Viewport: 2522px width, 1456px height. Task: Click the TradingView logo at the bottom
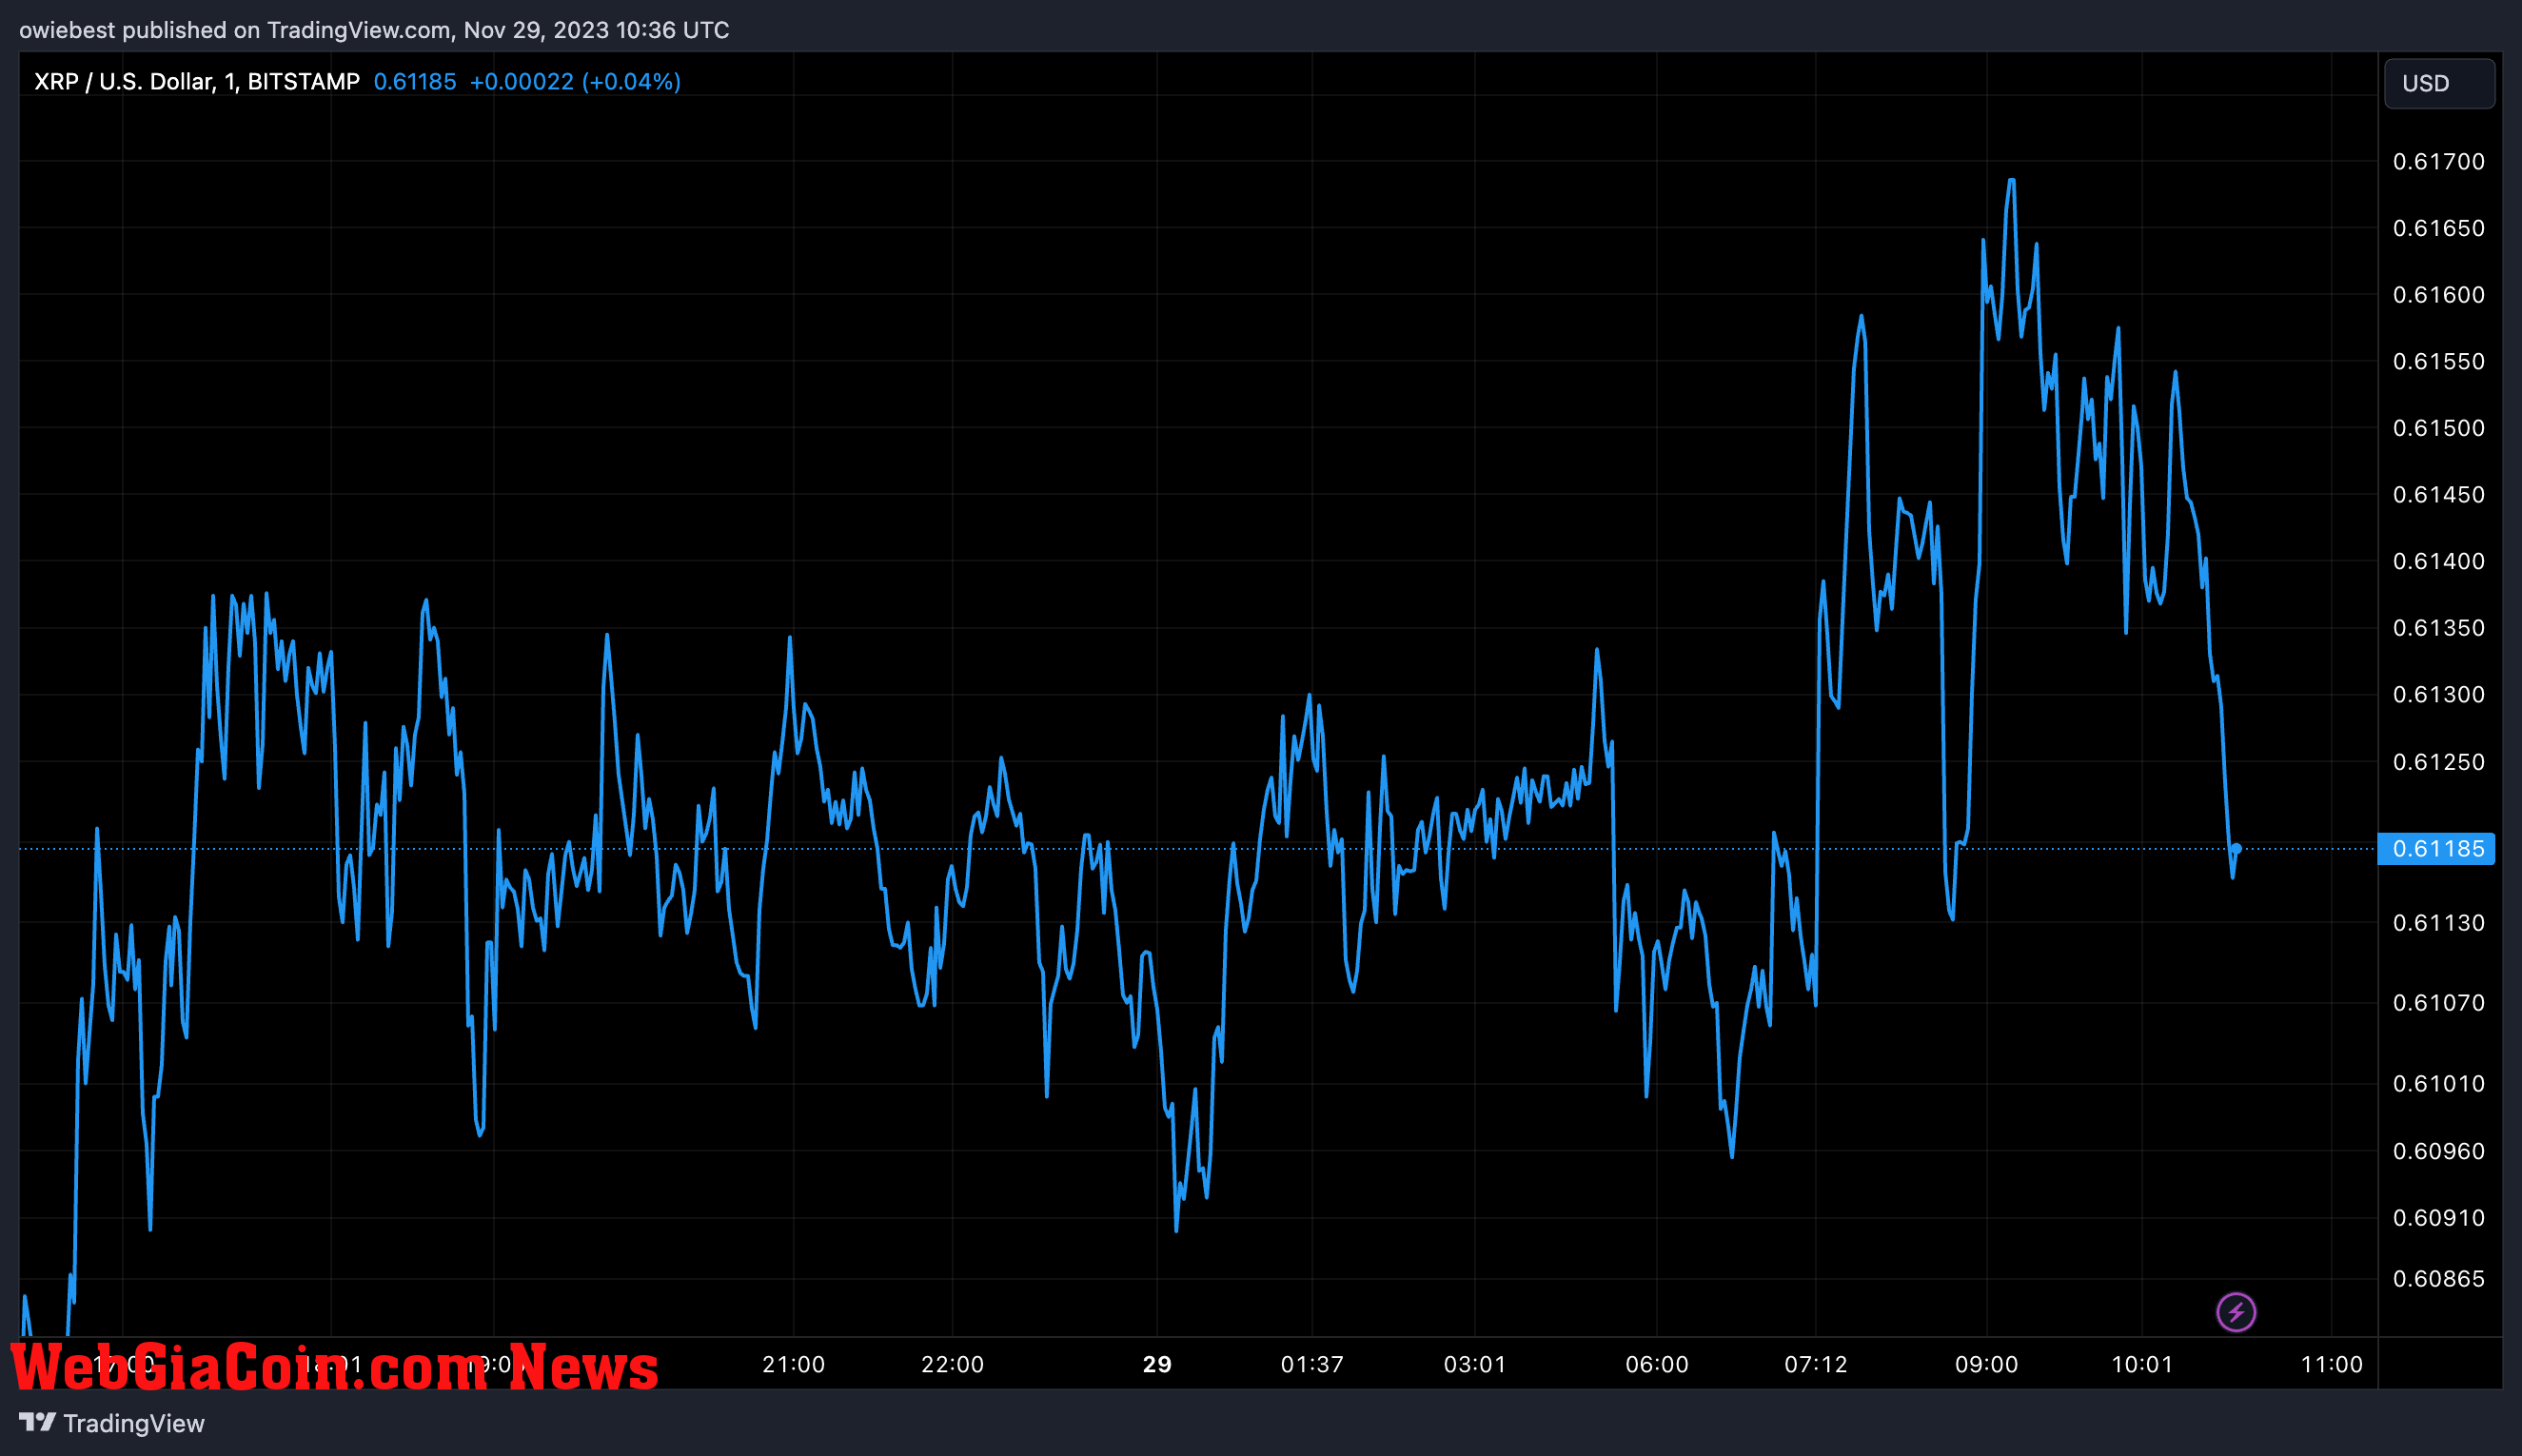[x=112, y=1423]
